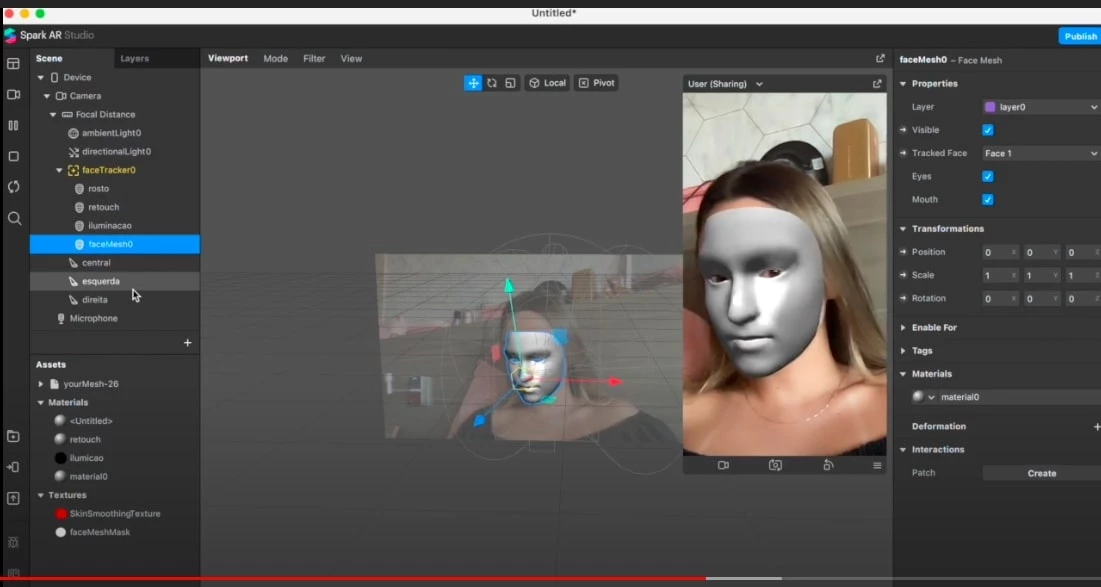Open the Tracked Face dropdown
The height and width of the screenshot is (587, 1101).
pyautogui.click(x=1040, y=152)
